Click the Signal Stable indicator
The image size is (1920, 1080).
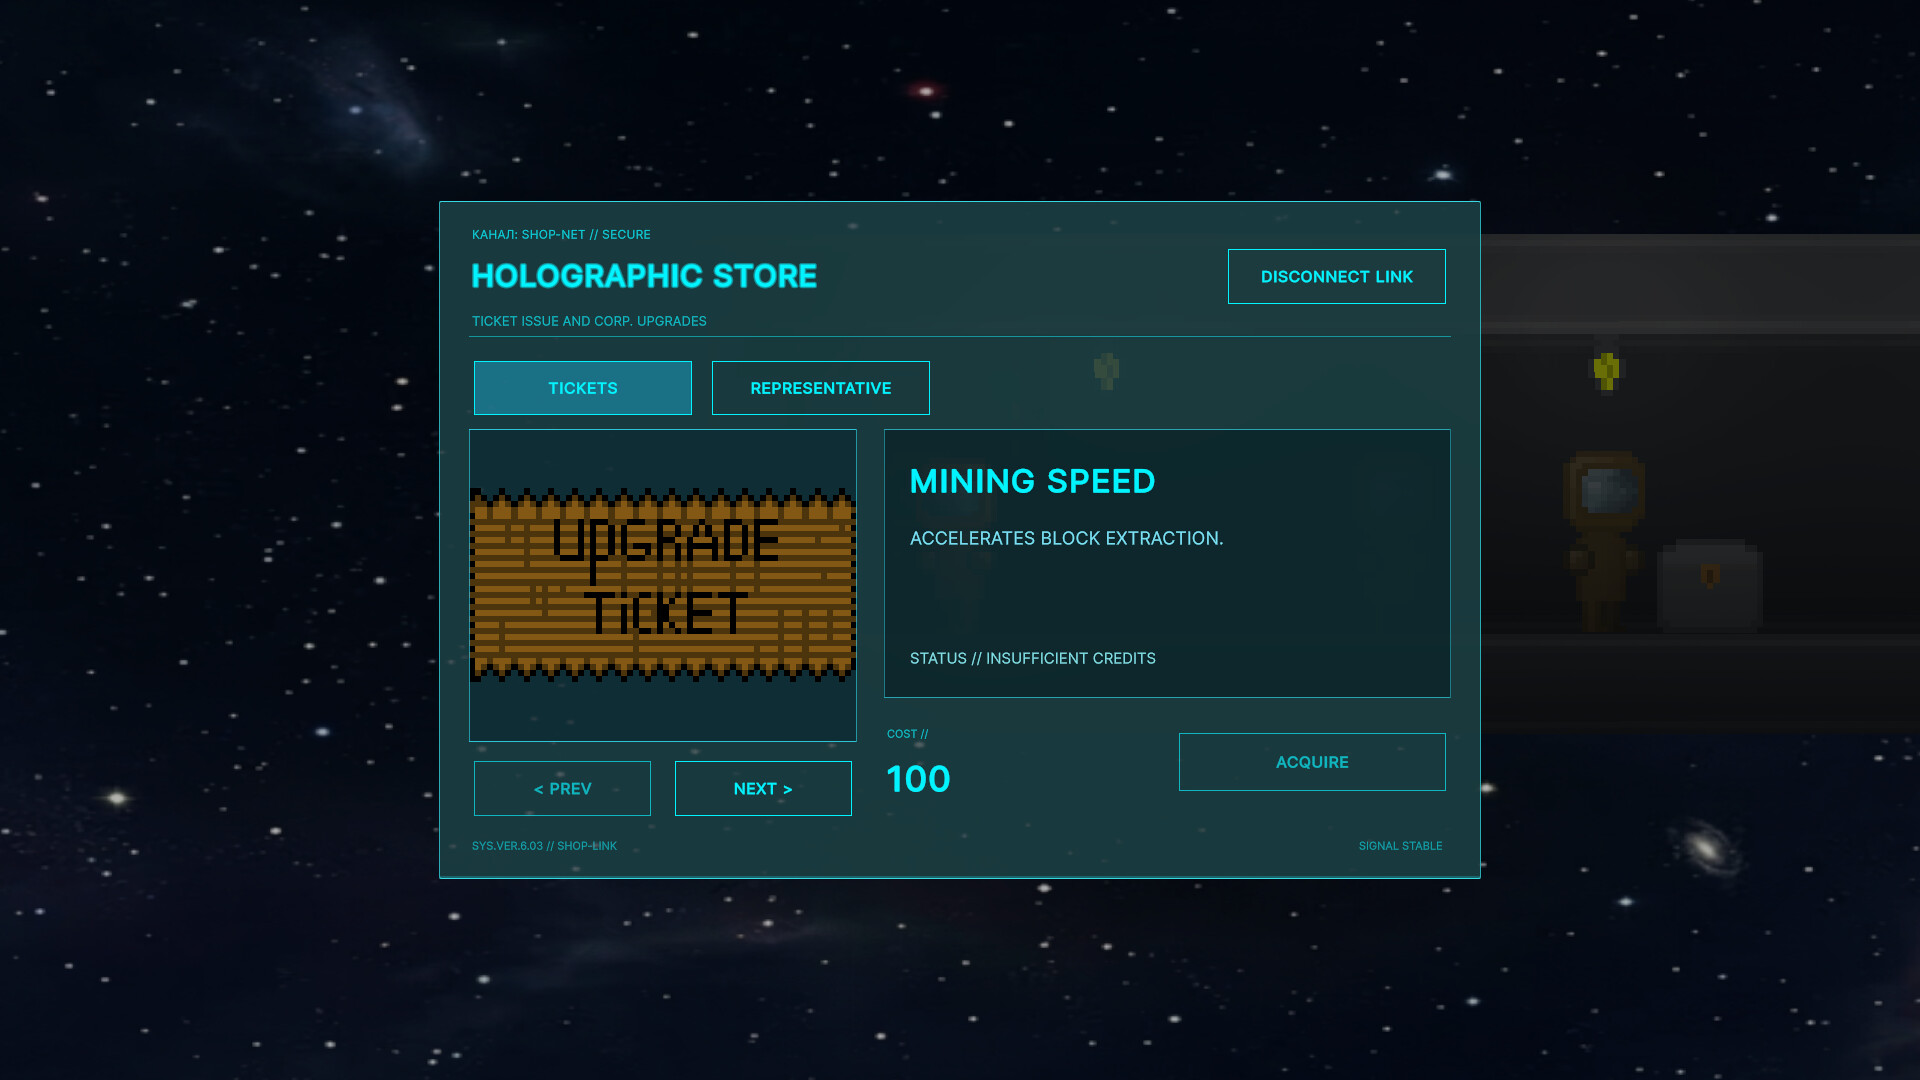click(1400, 846)
